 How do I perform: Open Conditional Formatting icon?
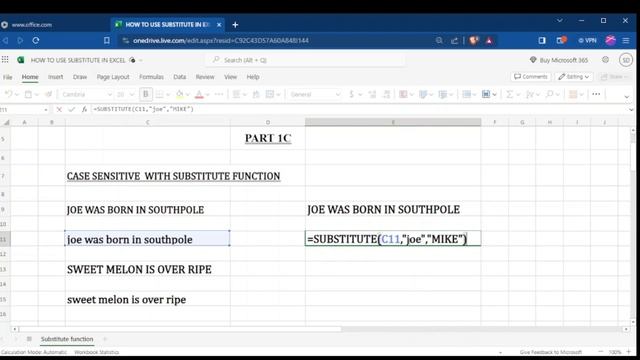coord(403,94)
